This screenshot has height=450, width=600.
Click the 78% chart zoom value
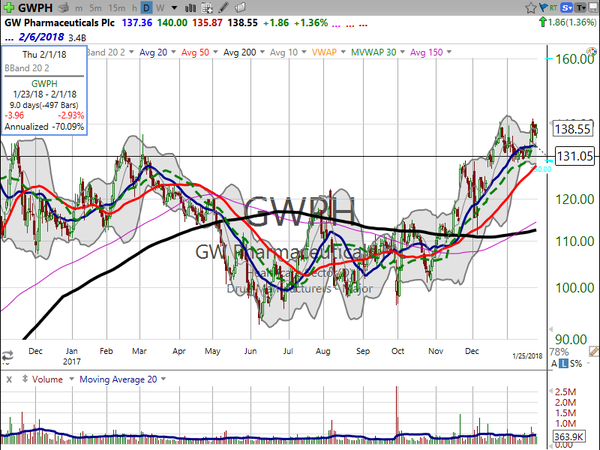point(559,351)
